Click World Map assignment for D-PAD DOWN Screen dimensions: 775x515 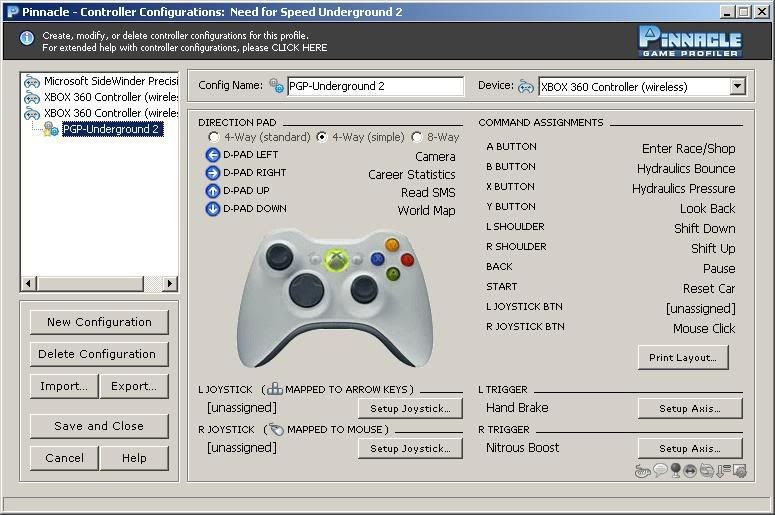pos(427,211)
